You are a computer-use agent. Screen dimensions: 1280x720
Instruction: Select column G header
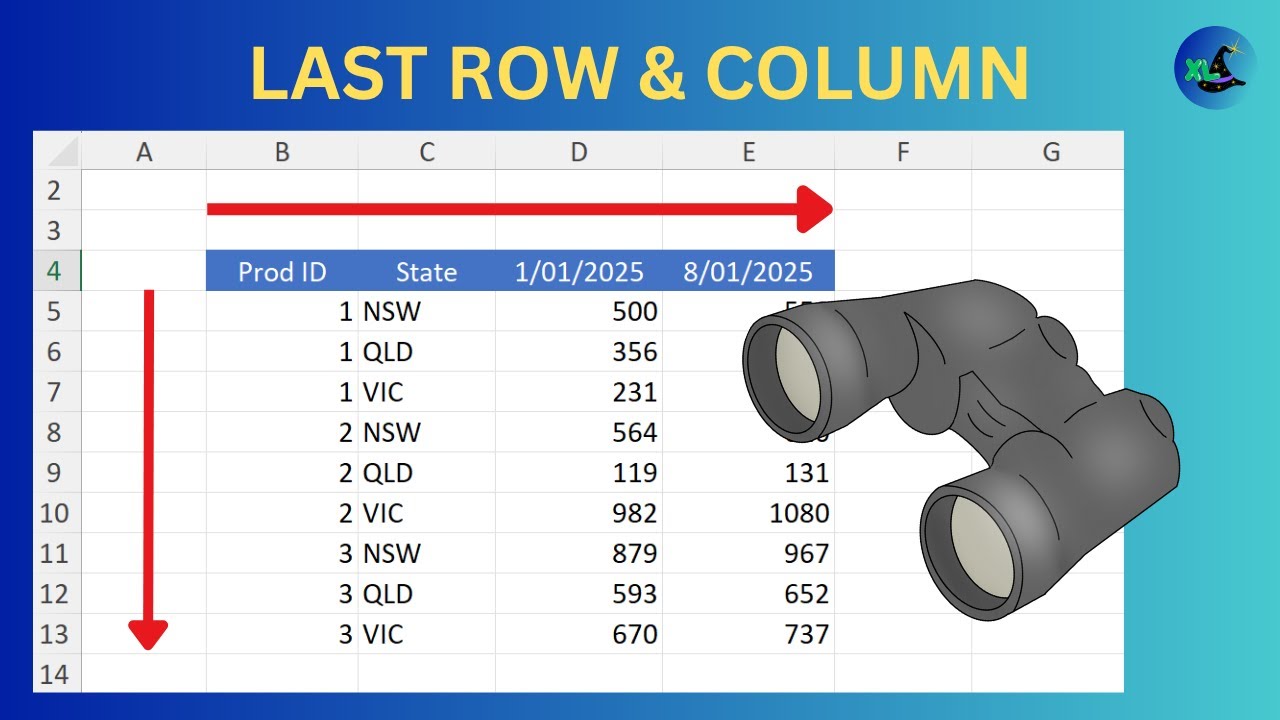point(1048,151)
